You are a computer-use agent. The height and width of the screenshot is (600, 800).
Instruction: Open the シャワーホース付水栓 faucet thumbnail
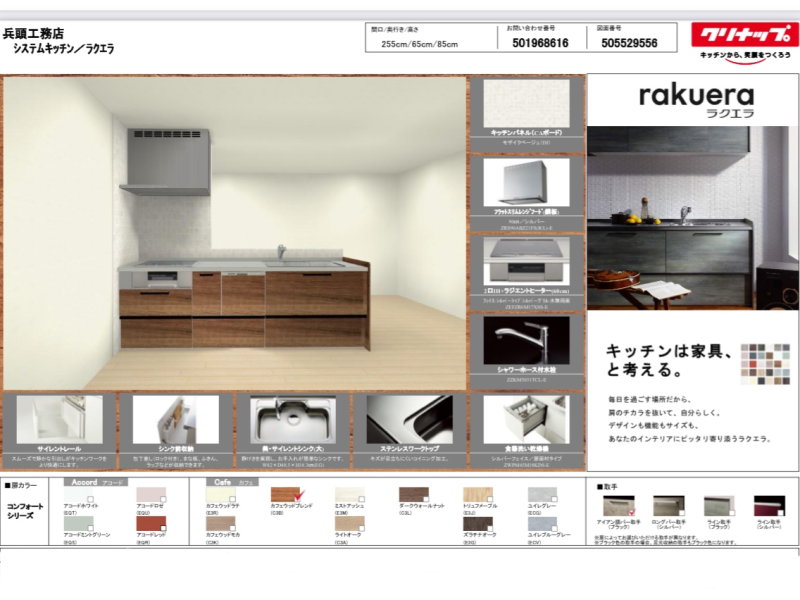tap(526, 340)
